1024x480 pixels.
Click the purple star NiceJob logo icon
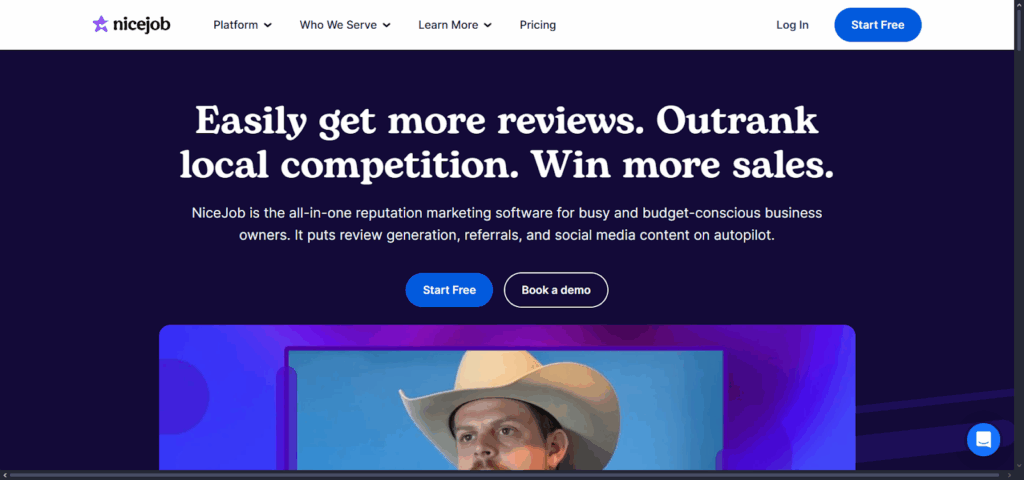(x=101, y=25)
